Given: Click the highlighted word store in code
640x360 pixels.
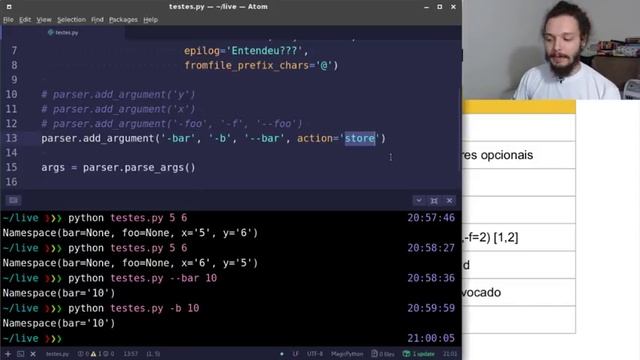Looking at the screenshot, I should pyautogui.click(x=360, y=138).
